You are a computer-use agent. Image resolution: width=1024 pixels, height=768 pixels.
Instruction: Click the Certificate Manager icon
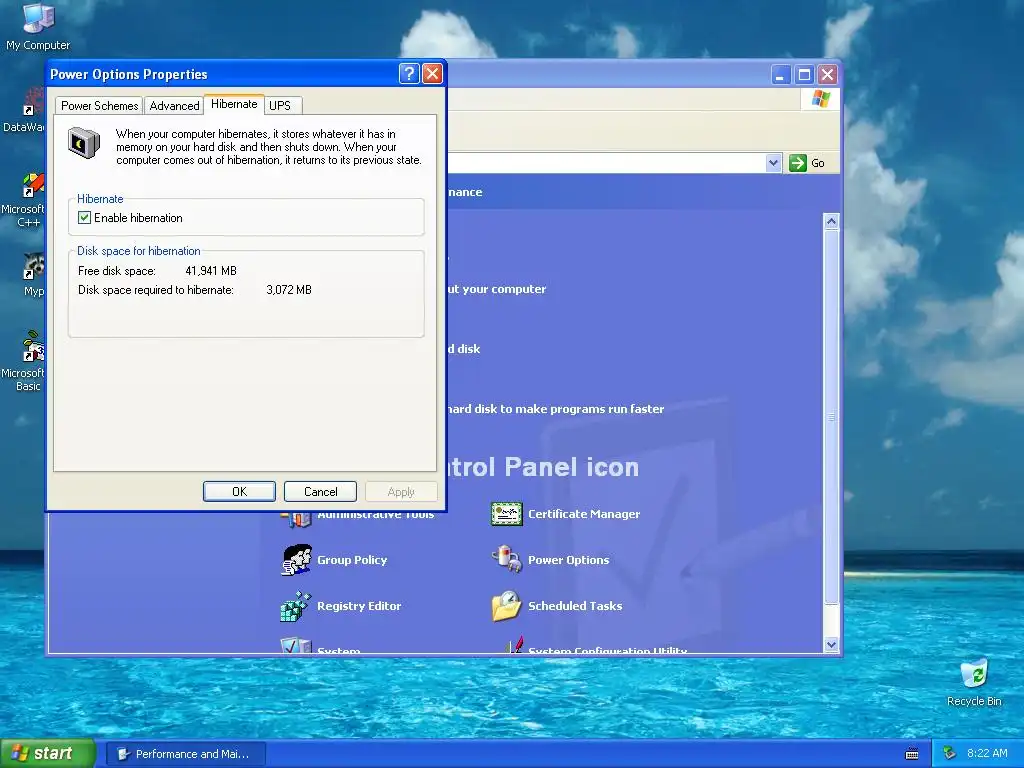[507, 514]
